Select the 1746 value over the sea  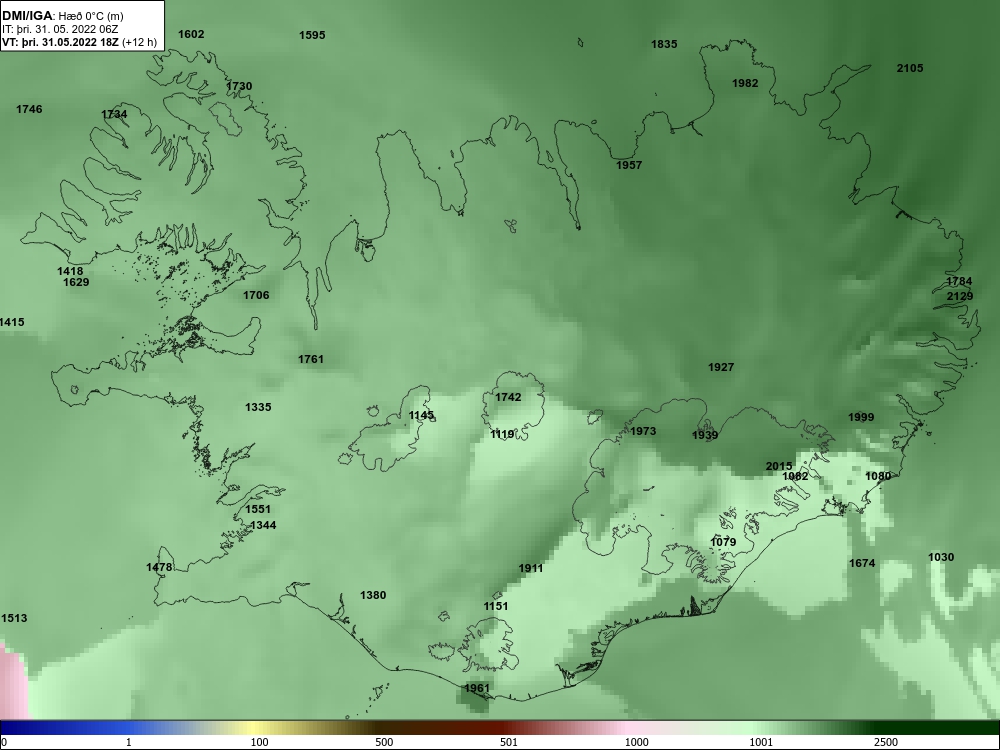[x=29, y=109]
